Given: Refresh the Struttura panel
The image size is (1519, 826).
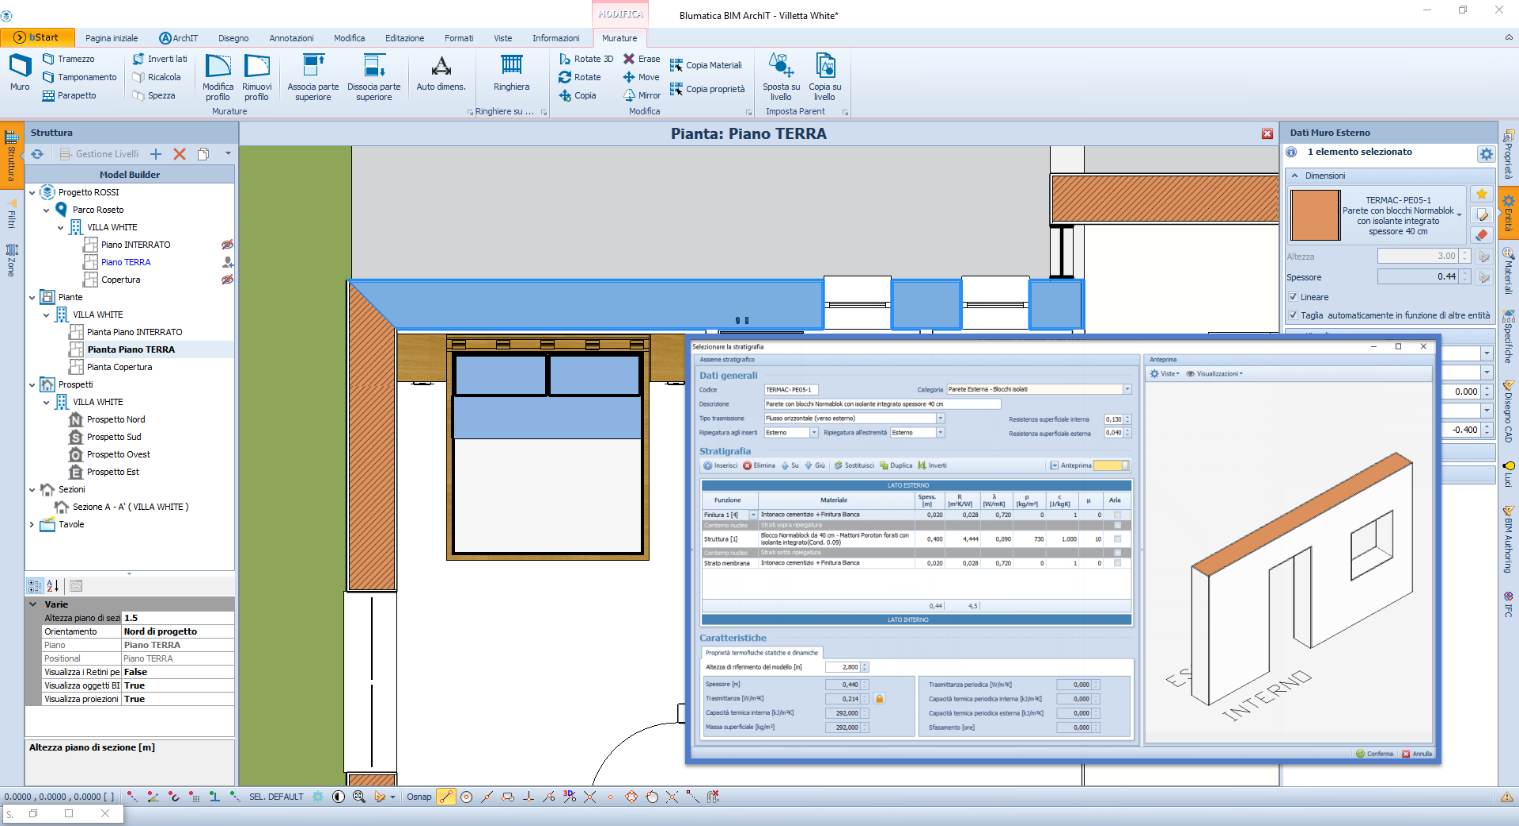Looking at the screenshot, I should (x=37, y=154).
